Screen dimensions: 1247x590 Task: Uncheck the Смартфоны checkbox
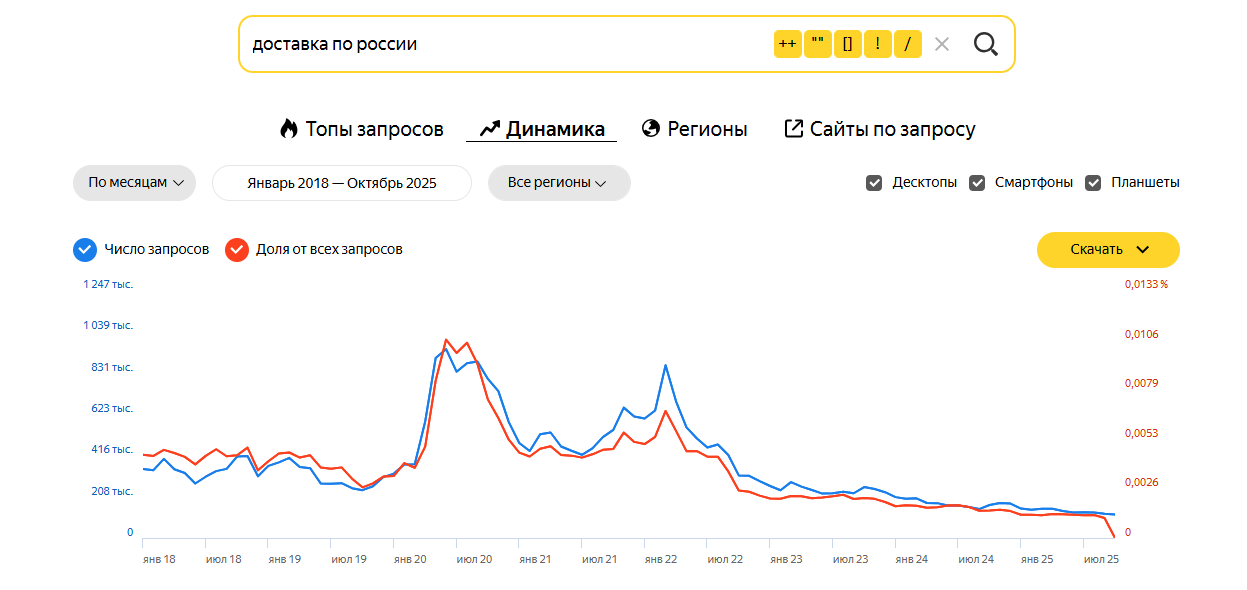pos(977,183)
